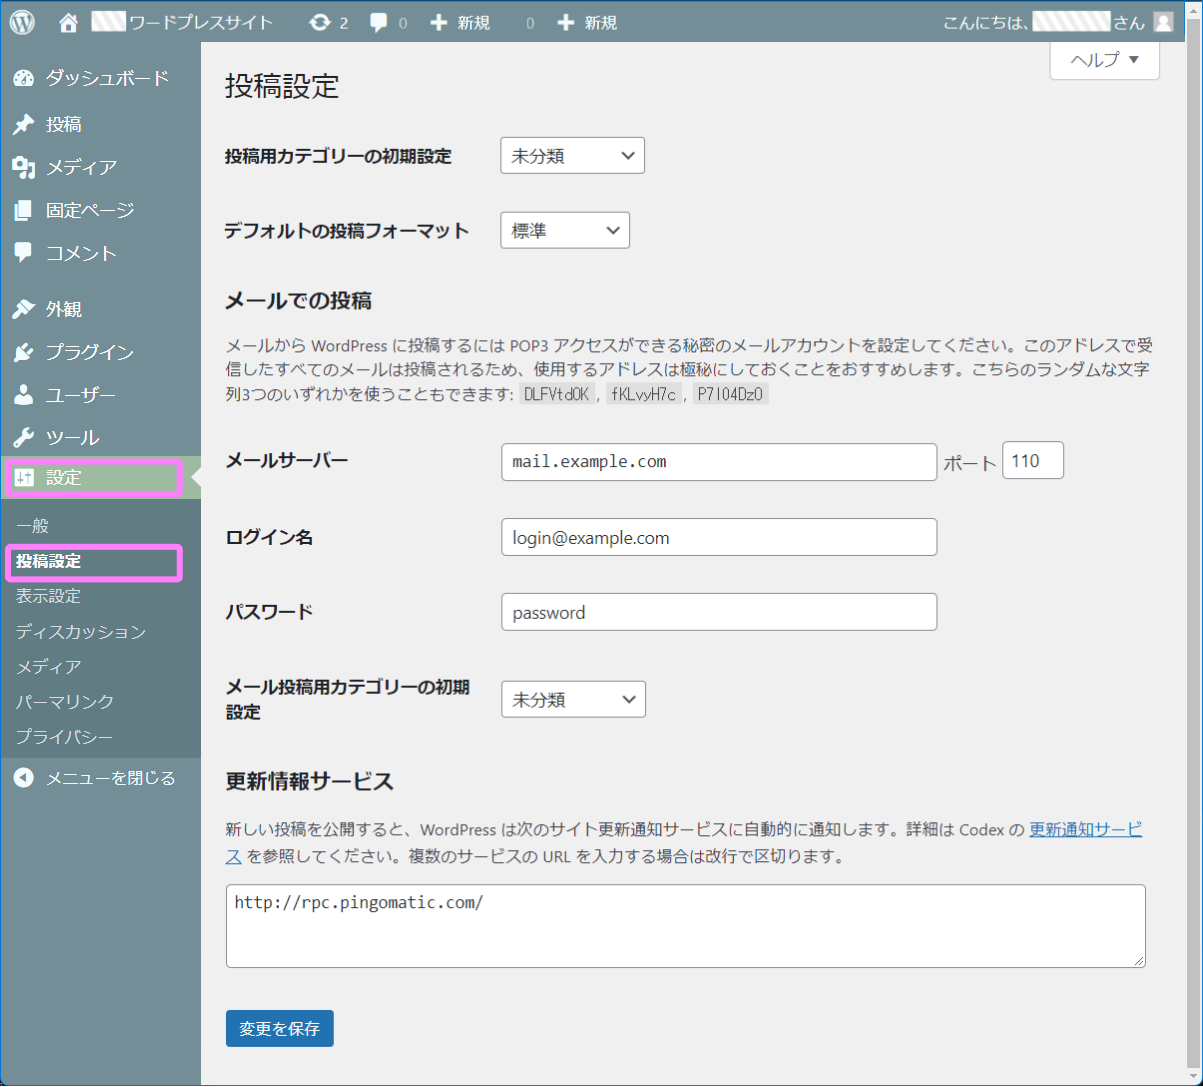The width and height of the screenshot is (1203, 1087).
Task: Select the ダッシュボード gauge icon
Action: [x=23, y=77]
